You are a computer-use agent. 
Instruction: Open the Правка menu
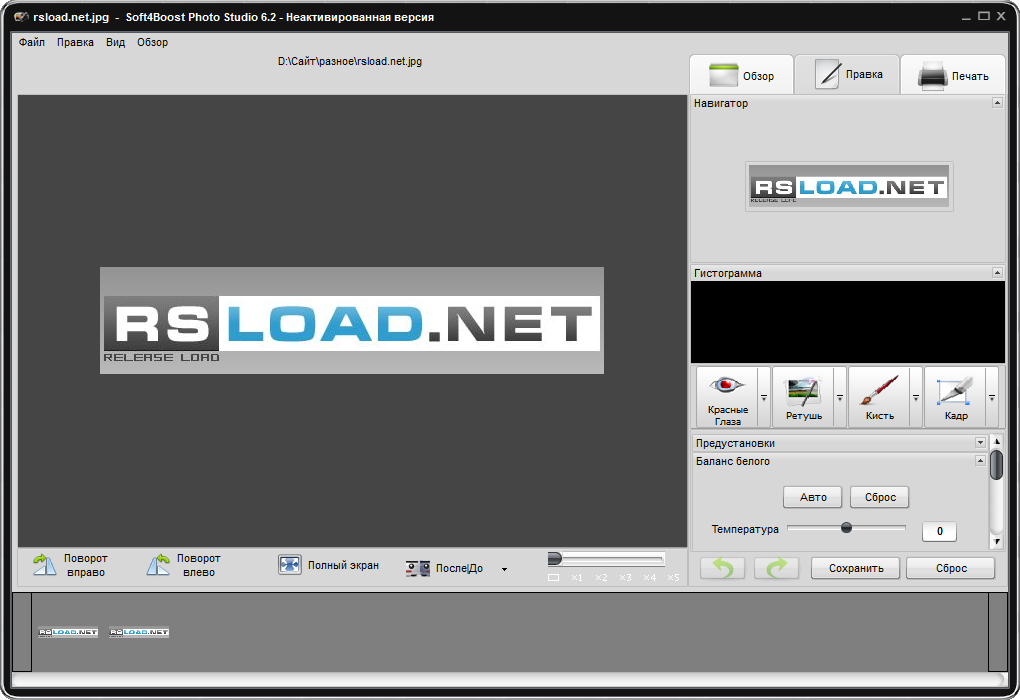pos(75,42)
